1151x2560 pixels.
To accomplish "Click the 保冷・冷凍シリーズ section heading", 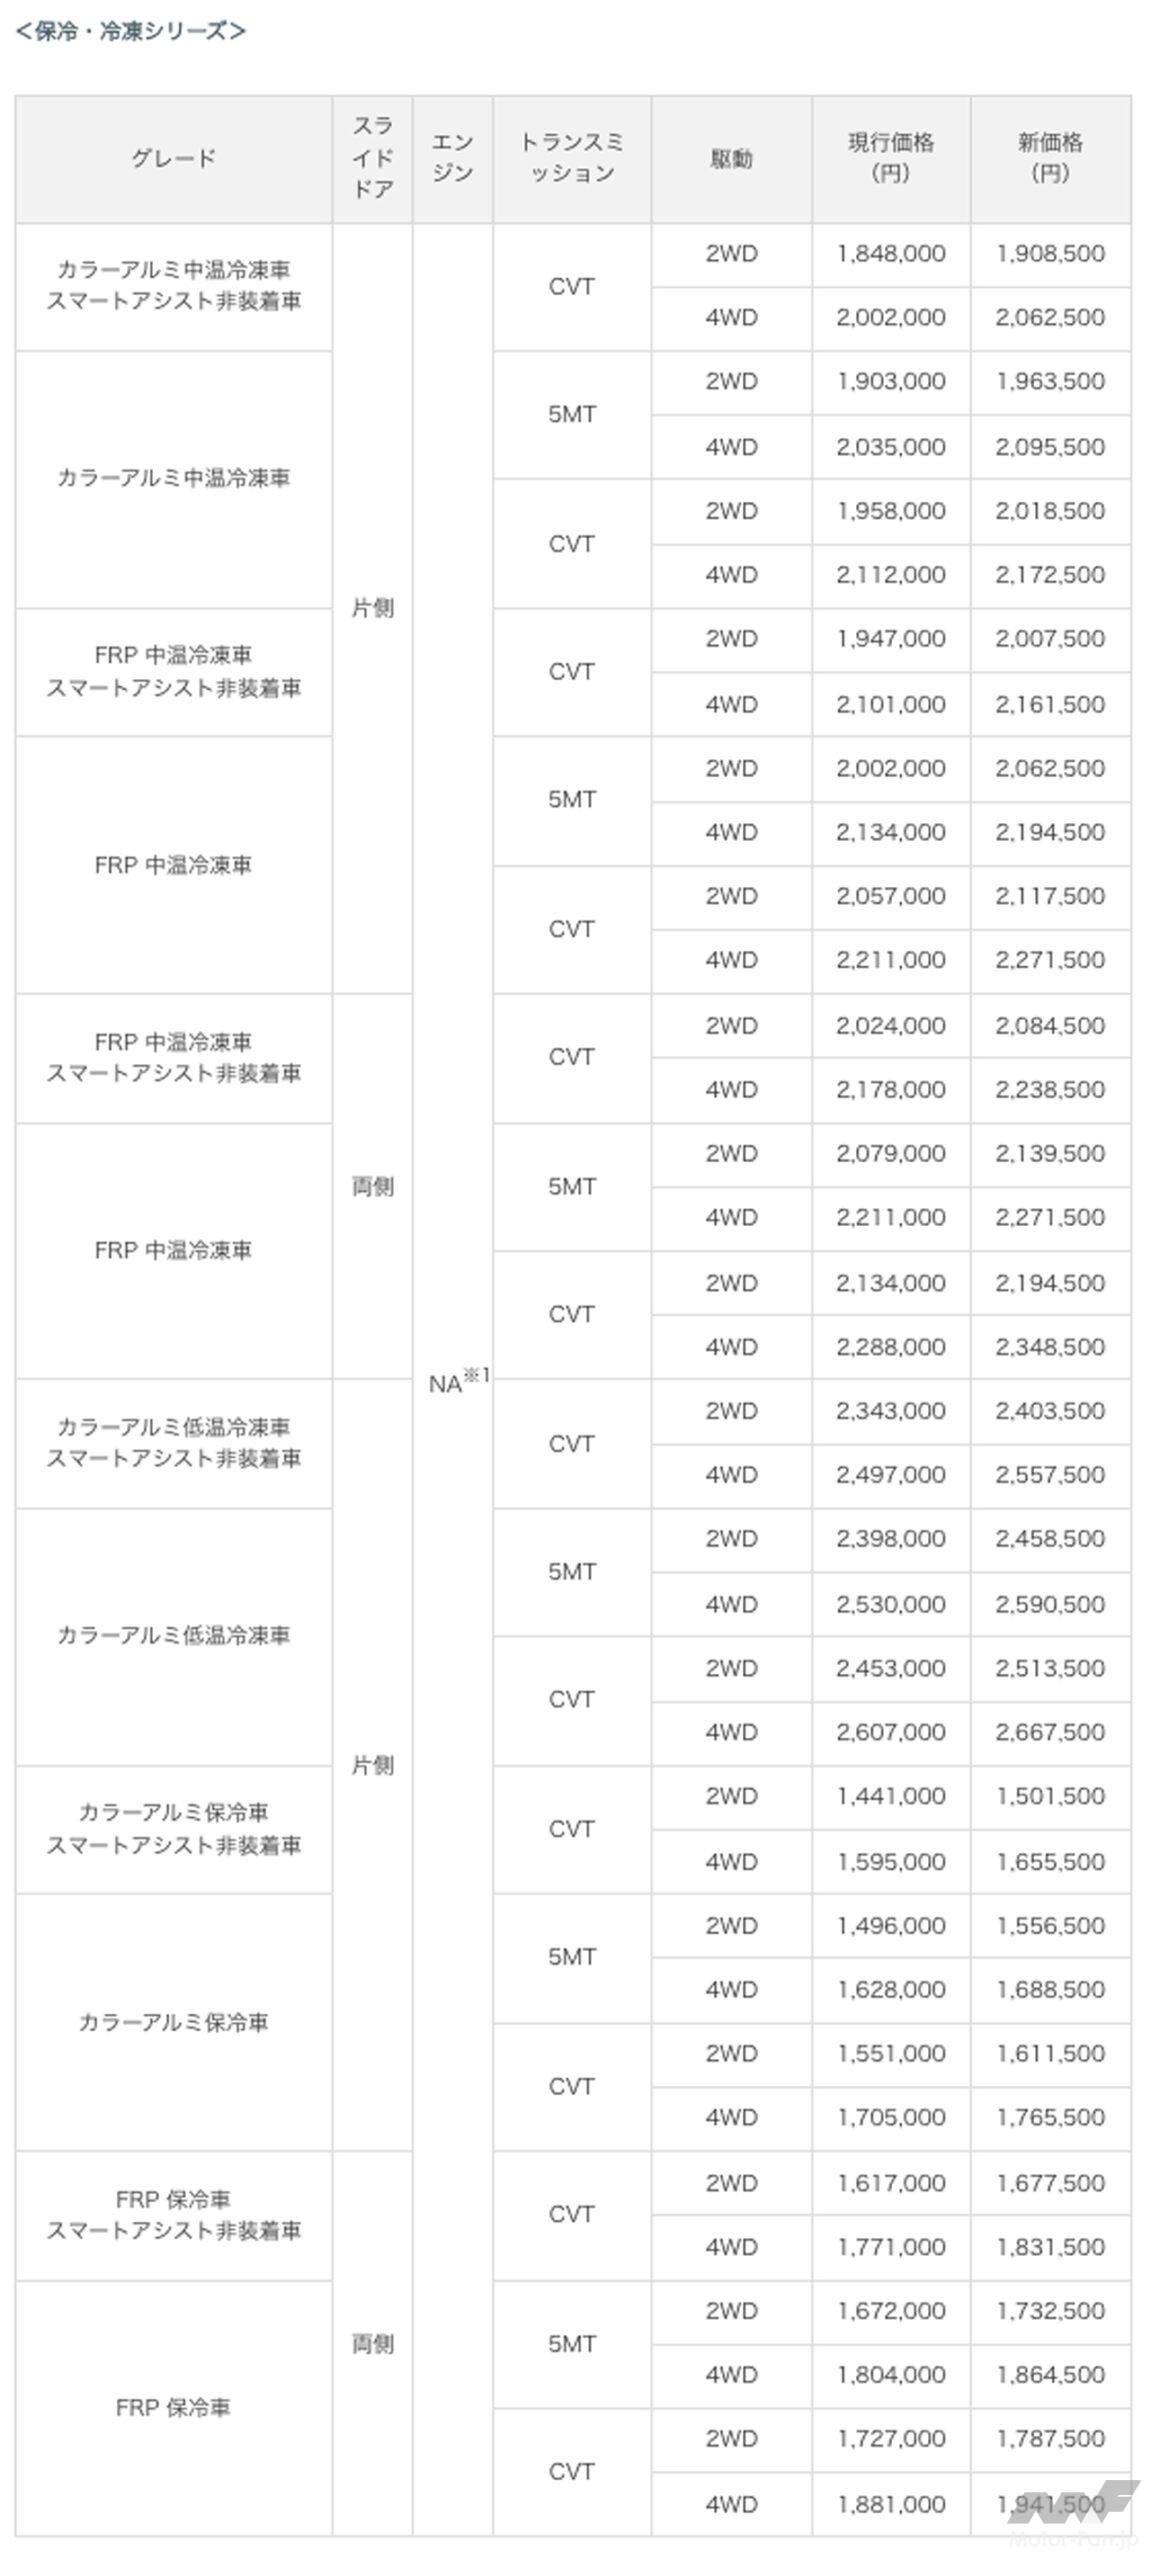I will pos(130,31).
